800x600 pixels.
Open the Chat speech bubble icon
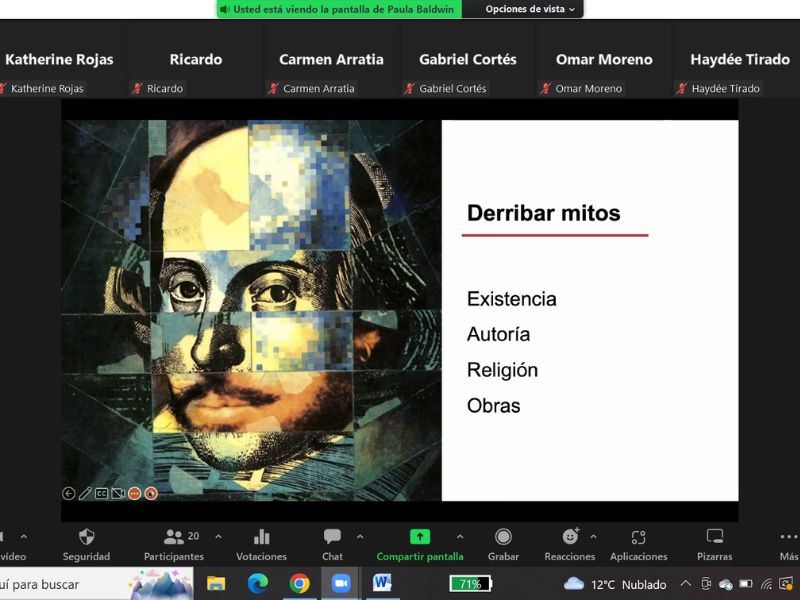tap(332, 536)
